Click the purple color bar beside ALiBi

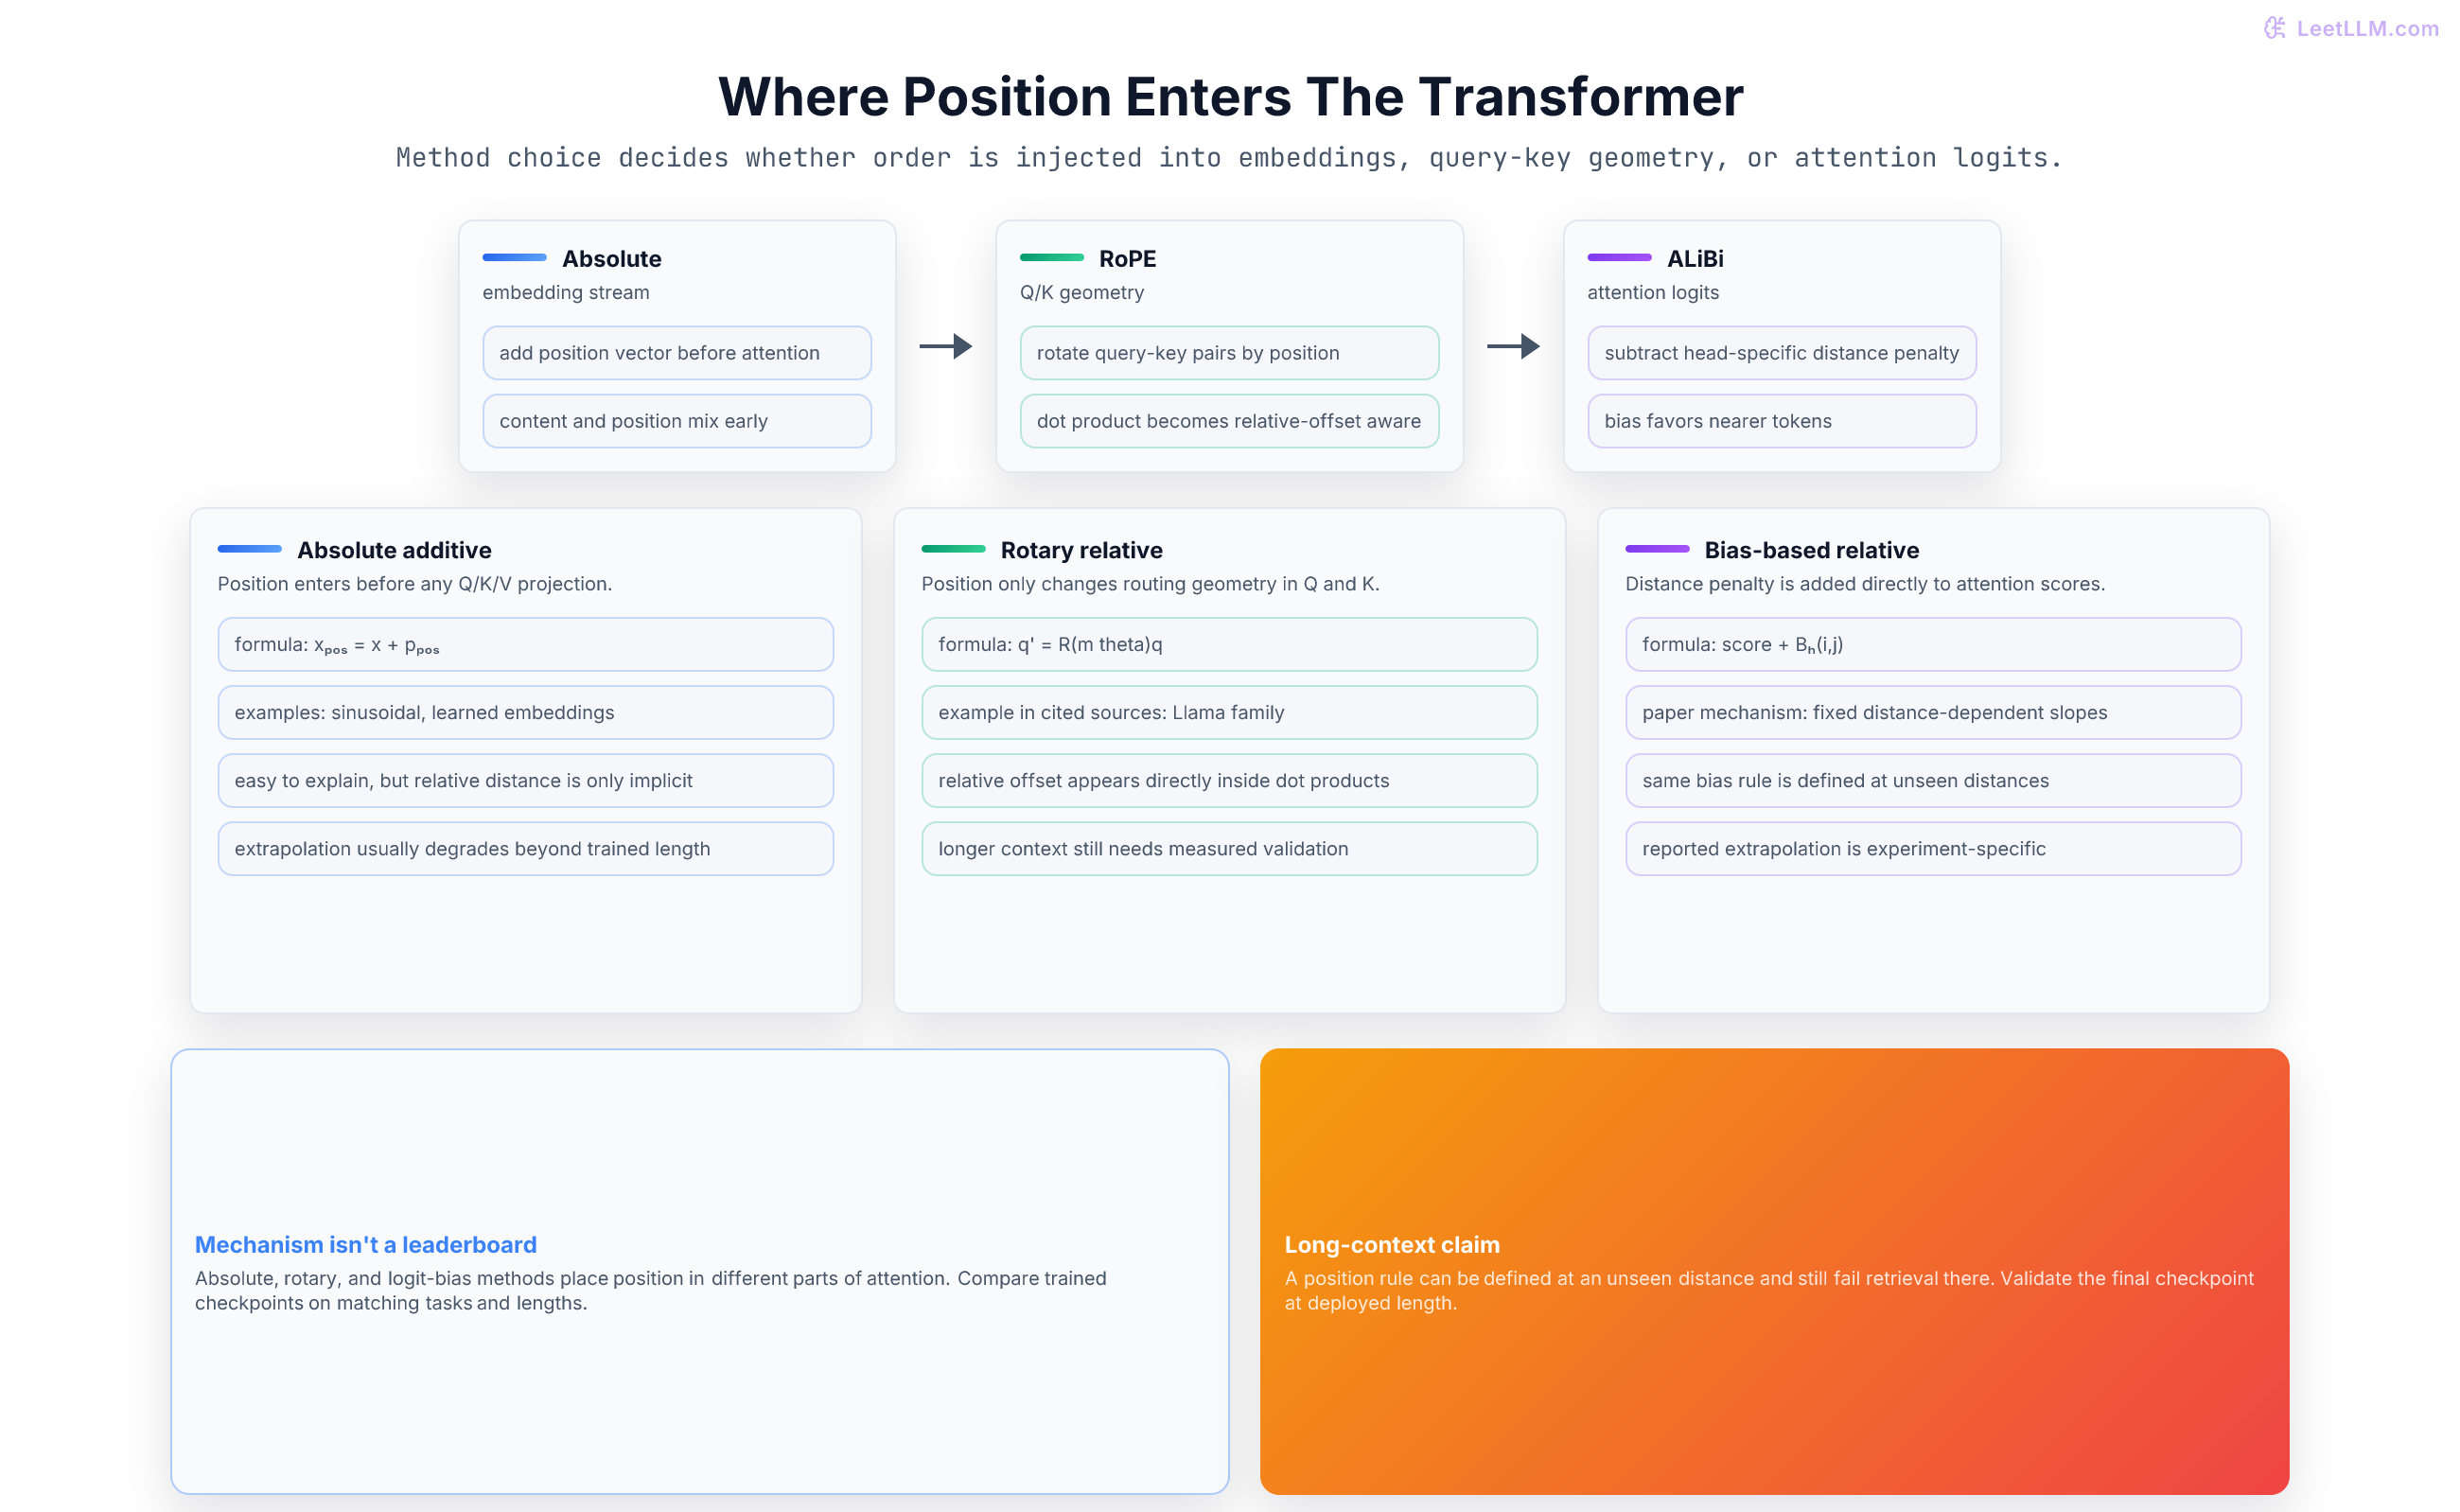1619,258
